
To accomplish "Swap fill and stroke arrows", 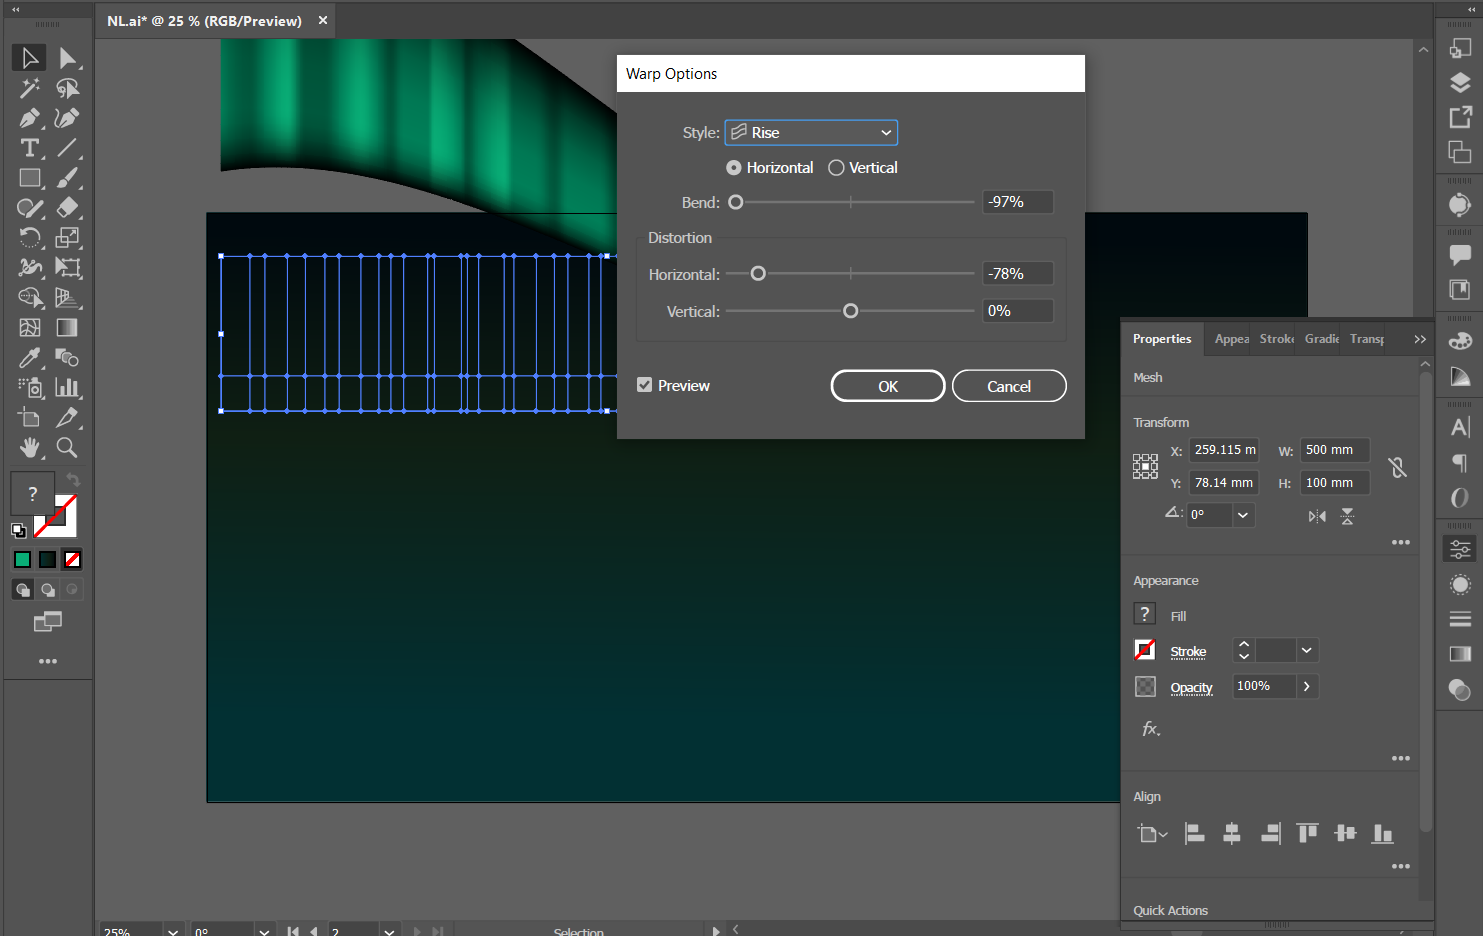I will pos(73,480).
